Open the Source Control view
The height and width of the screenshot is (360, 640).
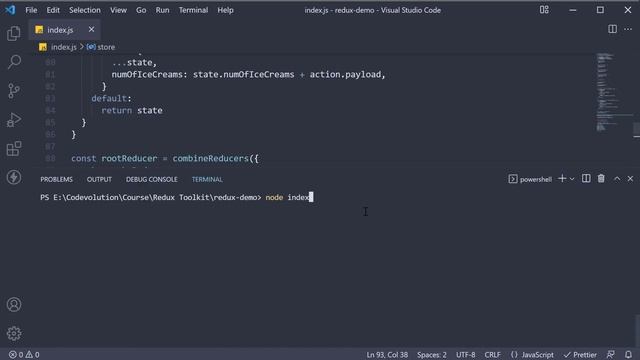[x=14, y=91]
